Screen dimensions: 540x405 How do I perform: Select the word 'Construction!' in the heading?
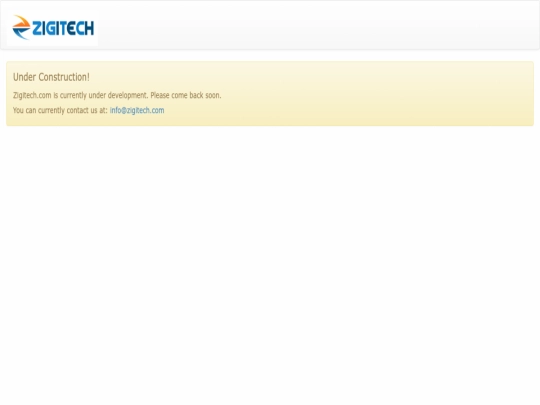click(x=64, y=77)
